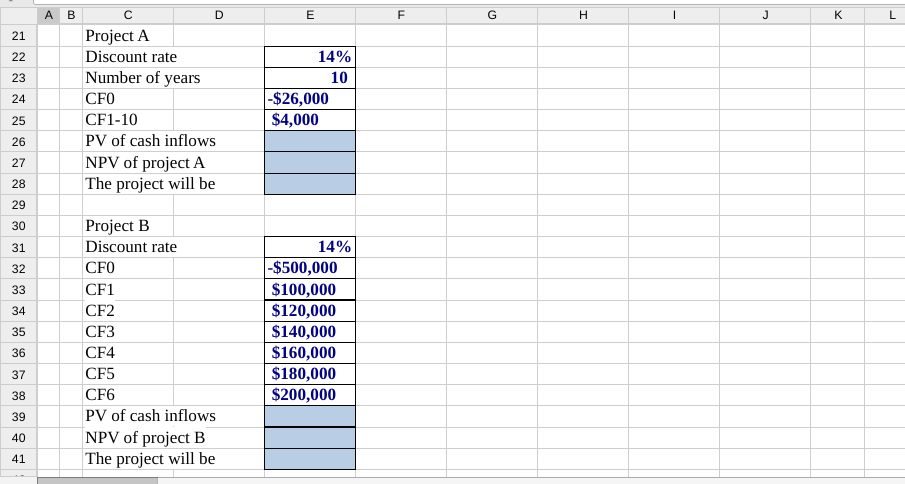Click Project A discount rate 14% cell
Image resolution: width=905 pixels, height=484 pixels.
tap(310, 57)
